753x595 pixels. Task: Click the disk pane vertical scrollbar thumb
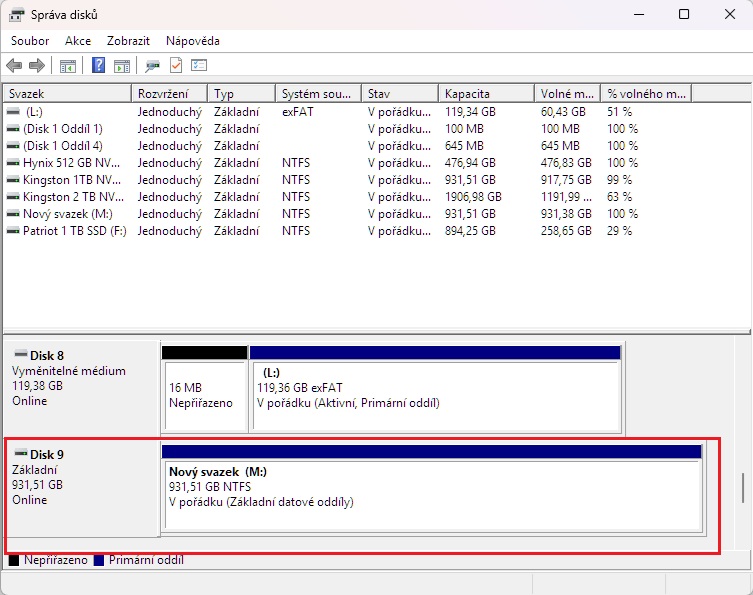[x=743, y=488]
